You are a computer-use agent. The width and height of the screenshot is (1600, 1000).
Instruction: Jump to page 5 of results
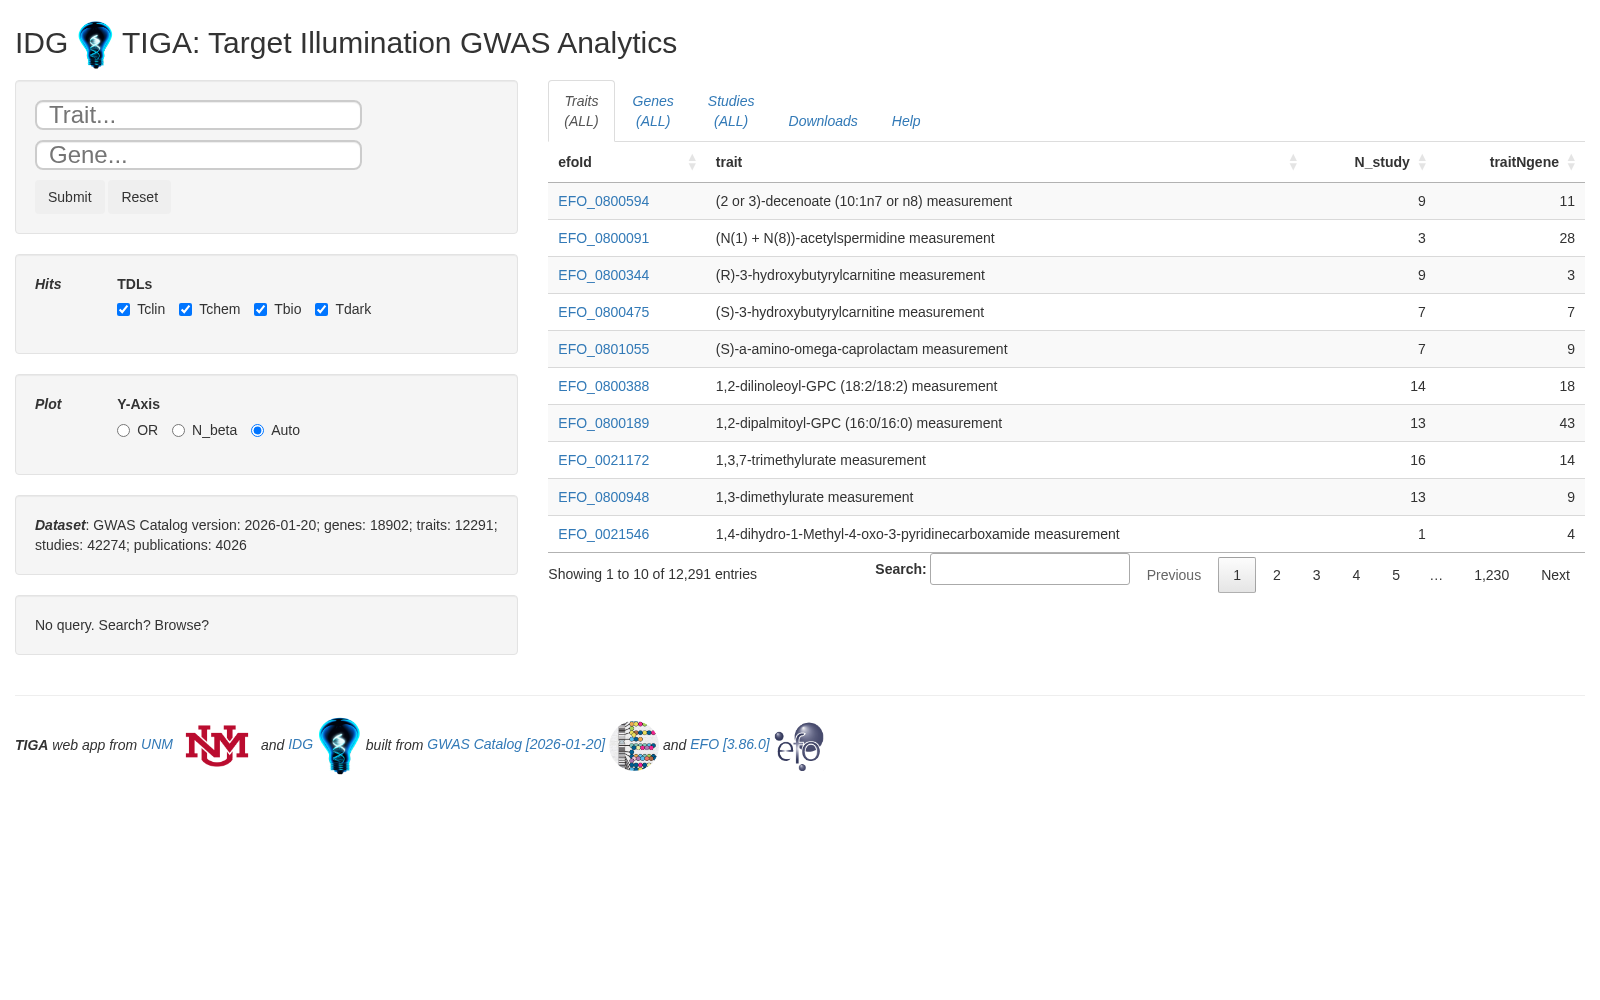(x=1396, y=575)
